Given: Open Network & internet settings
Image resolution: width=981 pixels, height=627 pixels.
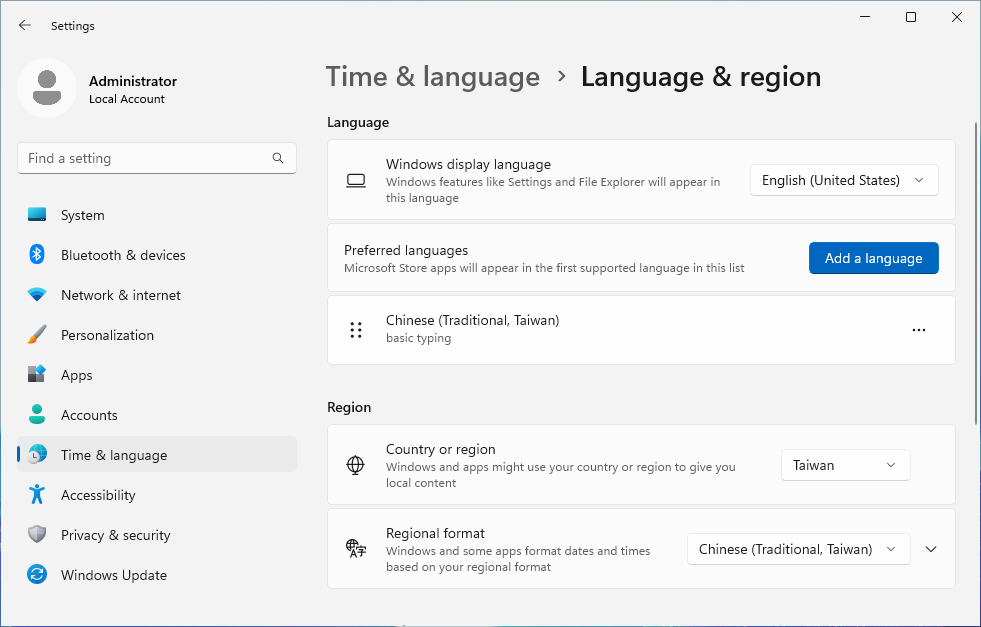Looking at the screenshot, I should [156, 295].
